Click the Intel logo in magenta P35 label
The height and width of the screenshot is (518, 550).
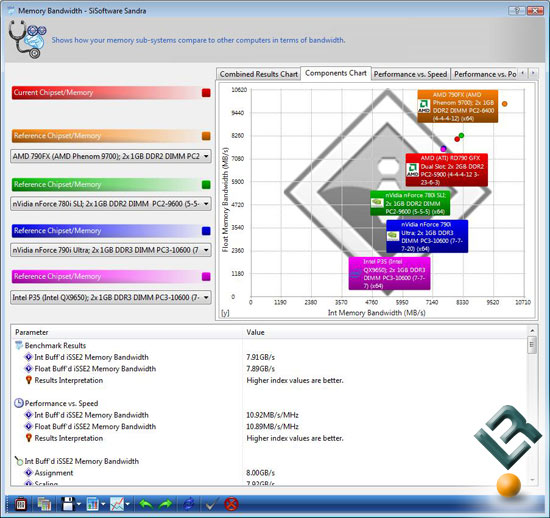(x=355, y=273)
